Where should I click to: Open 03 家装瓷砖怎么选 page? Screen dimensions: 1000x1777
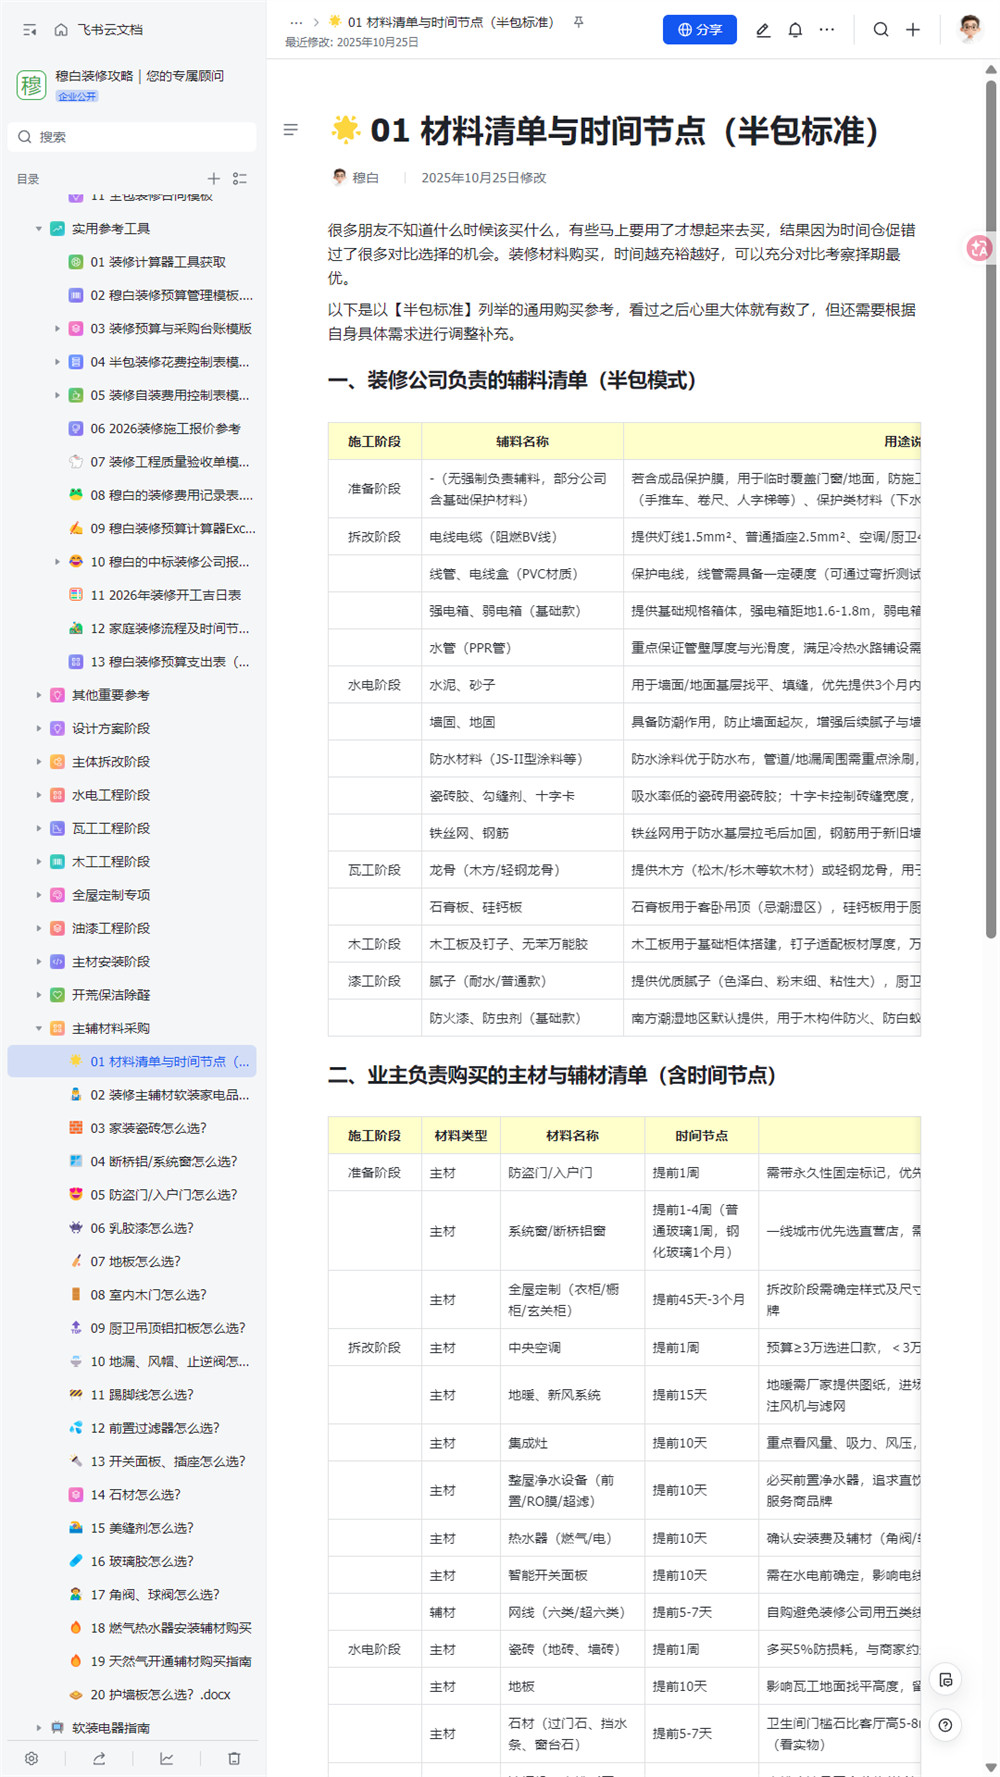click(148, 1128)
